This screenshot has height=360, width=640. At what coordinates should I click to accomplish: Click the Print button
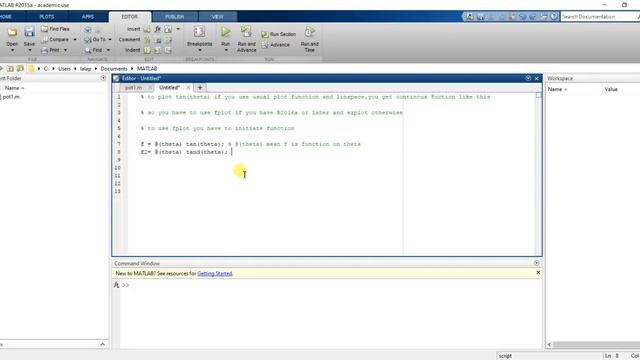[51, 50]
